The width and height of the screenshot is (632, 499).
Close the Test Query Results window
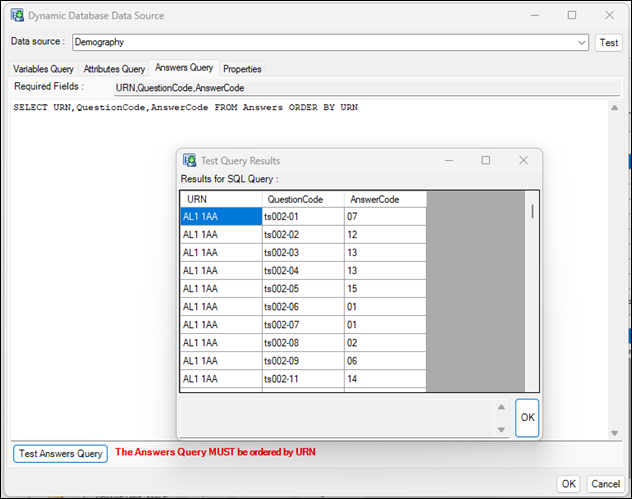click(523, 160)
